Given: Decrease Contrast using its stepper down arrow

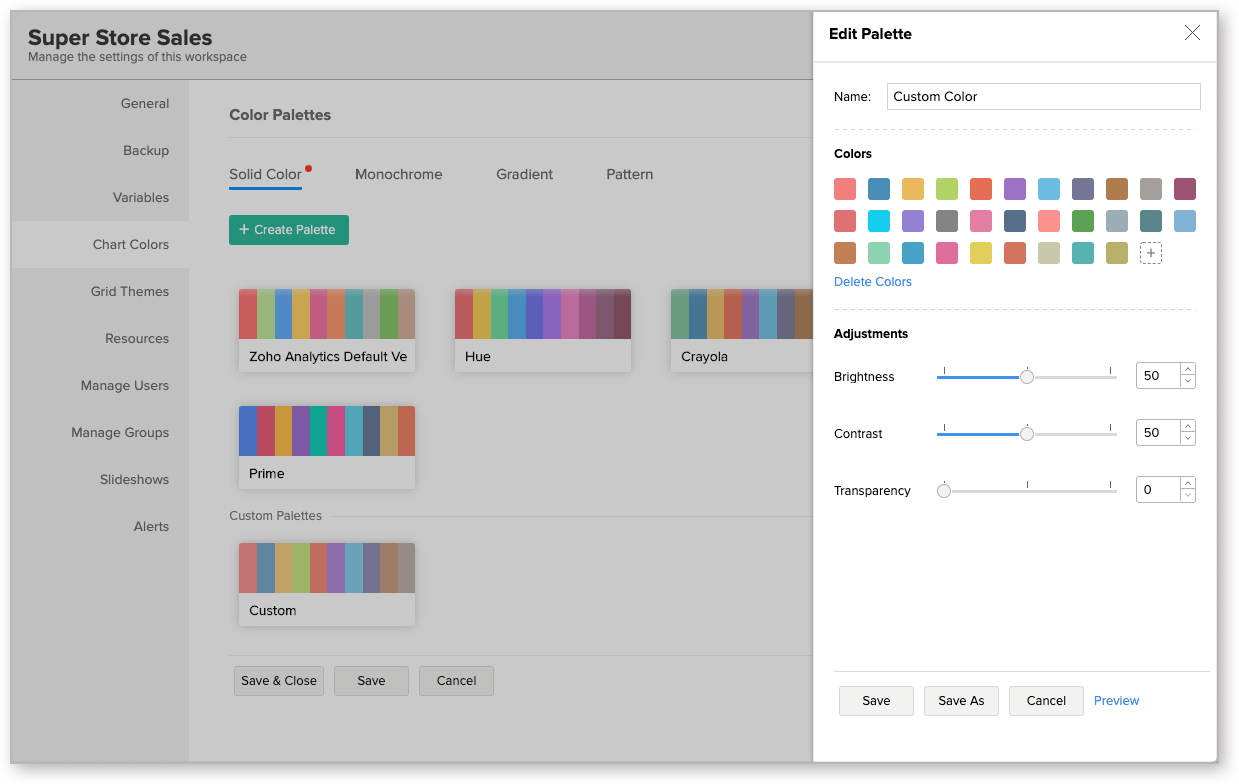Looking at the screenshot, I should [x=1187, y=439].
